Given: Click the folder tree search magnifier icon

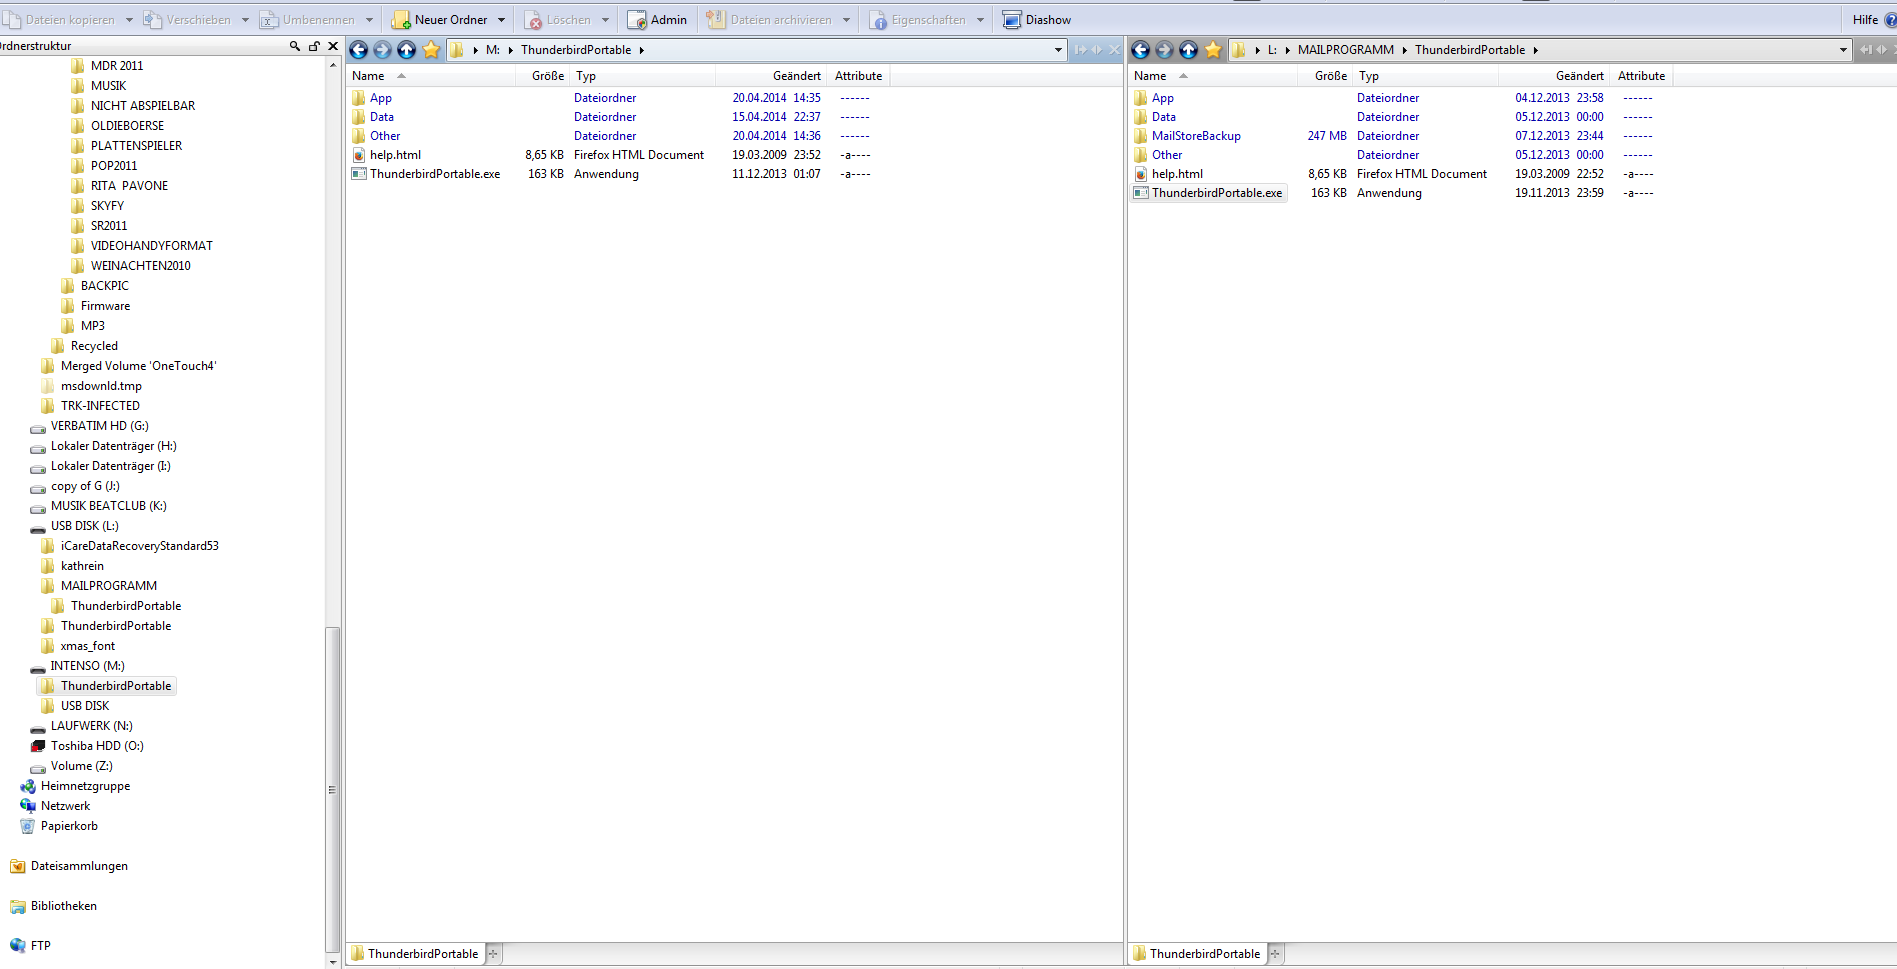Looking at the screenshot, I should 295,46.
